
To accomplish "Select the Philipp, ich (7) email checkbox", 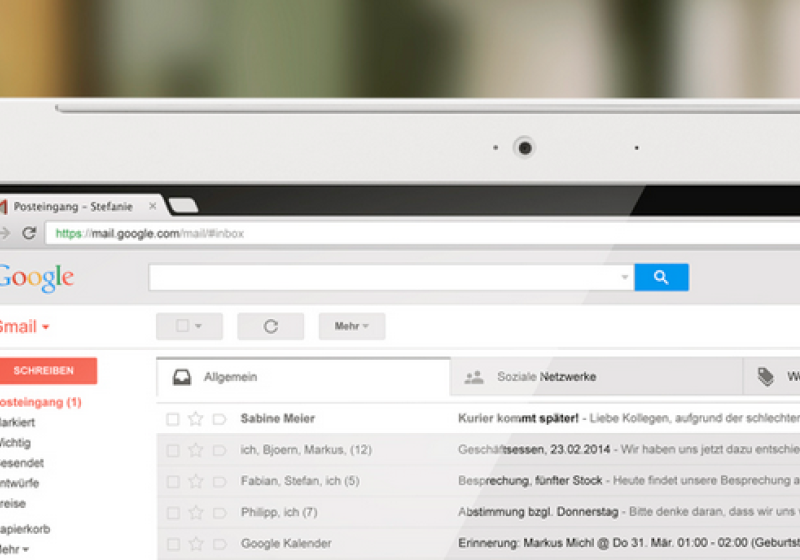I will click(x=173, y=513).
